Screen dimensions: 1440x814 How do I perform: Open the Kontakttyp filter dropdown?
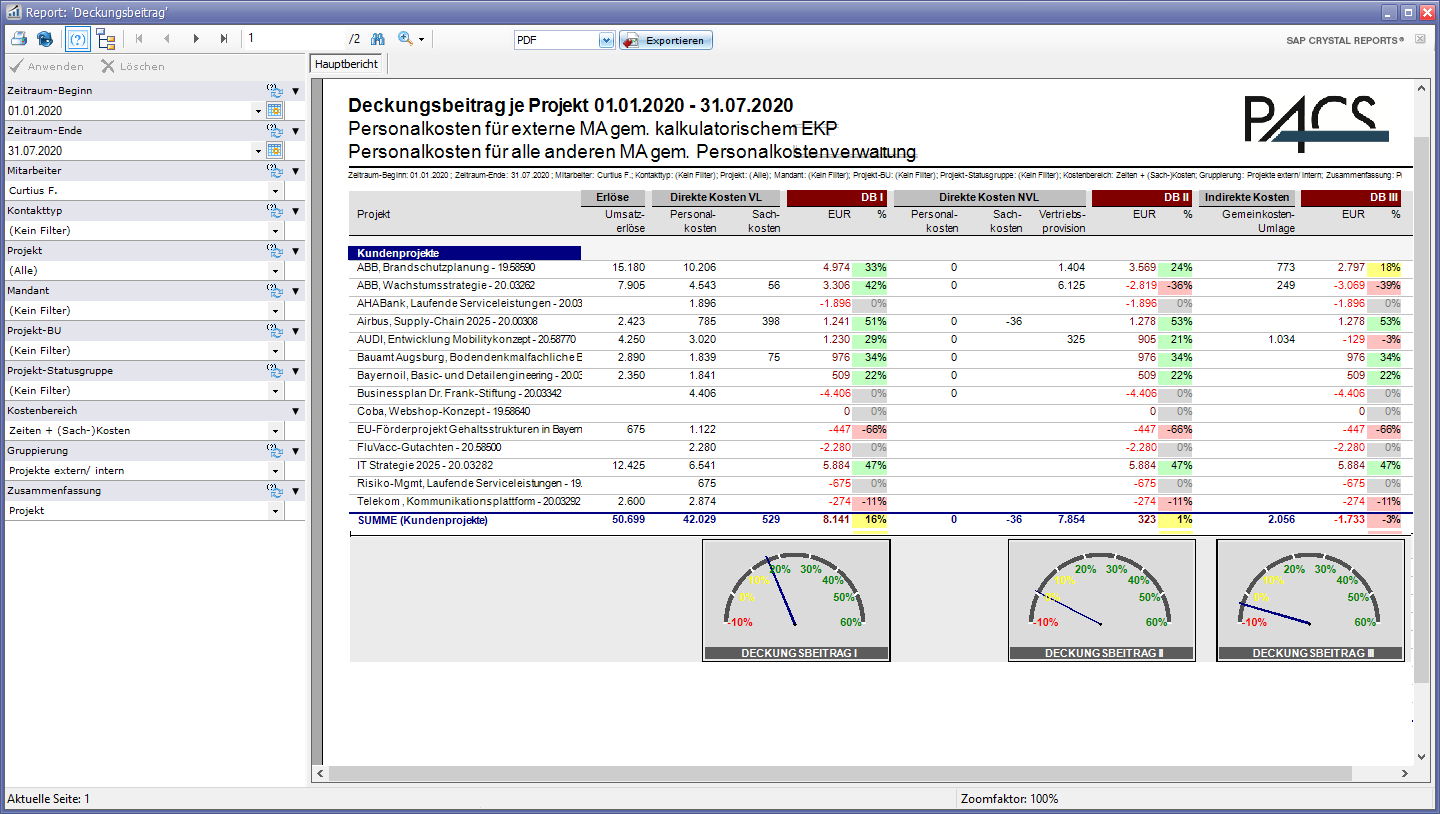point(275,231)
